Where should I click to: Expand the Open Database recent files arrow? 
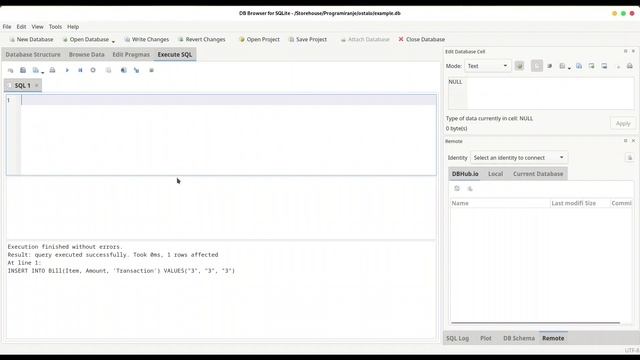point(113,41)
